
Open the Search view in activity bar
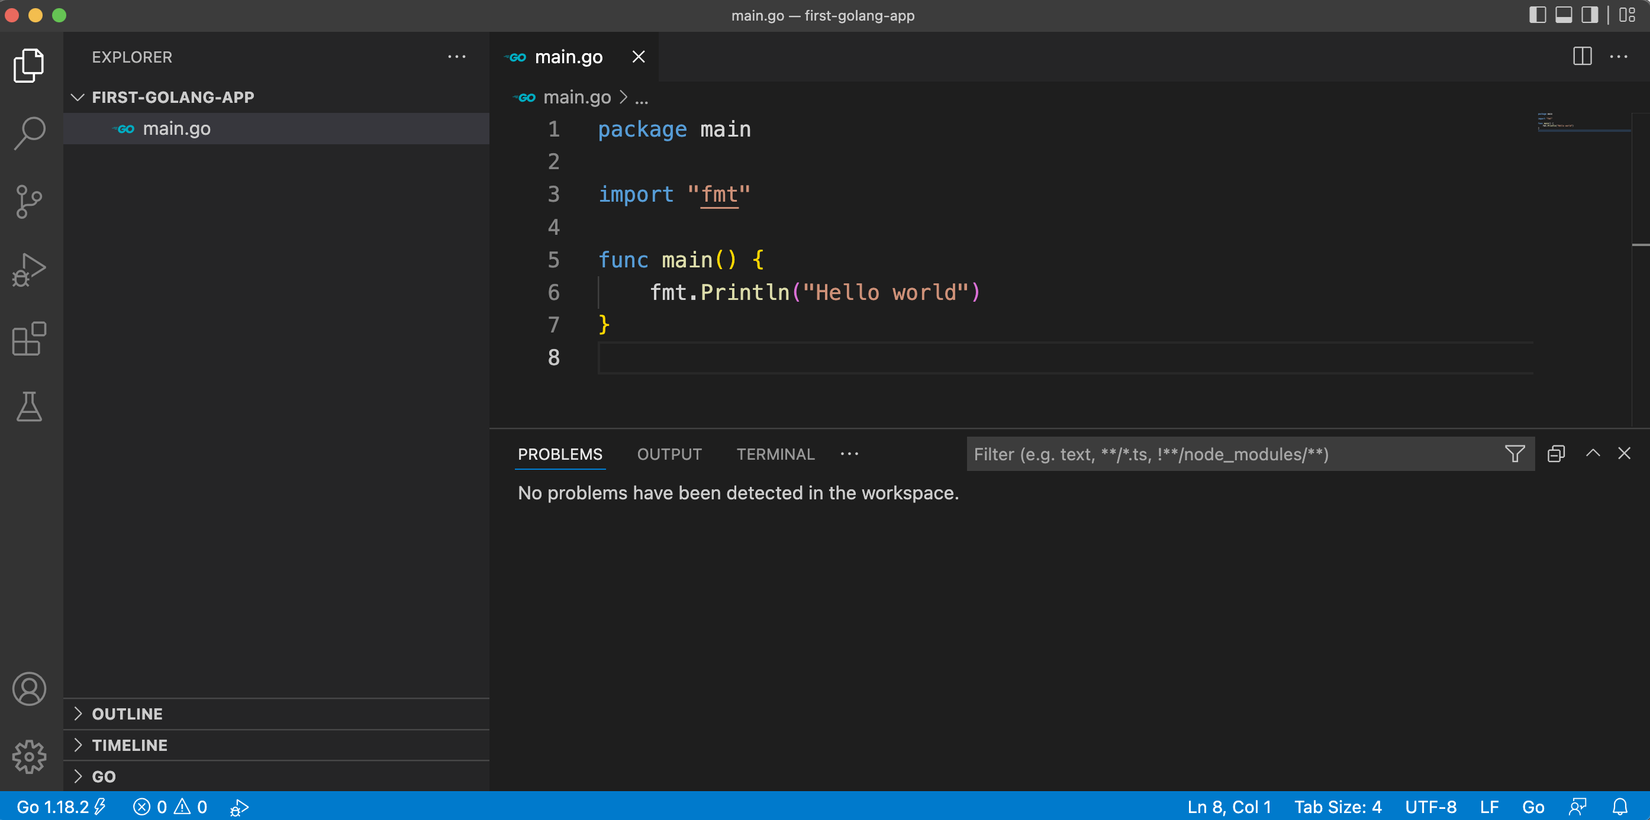[x=29, y=133]
